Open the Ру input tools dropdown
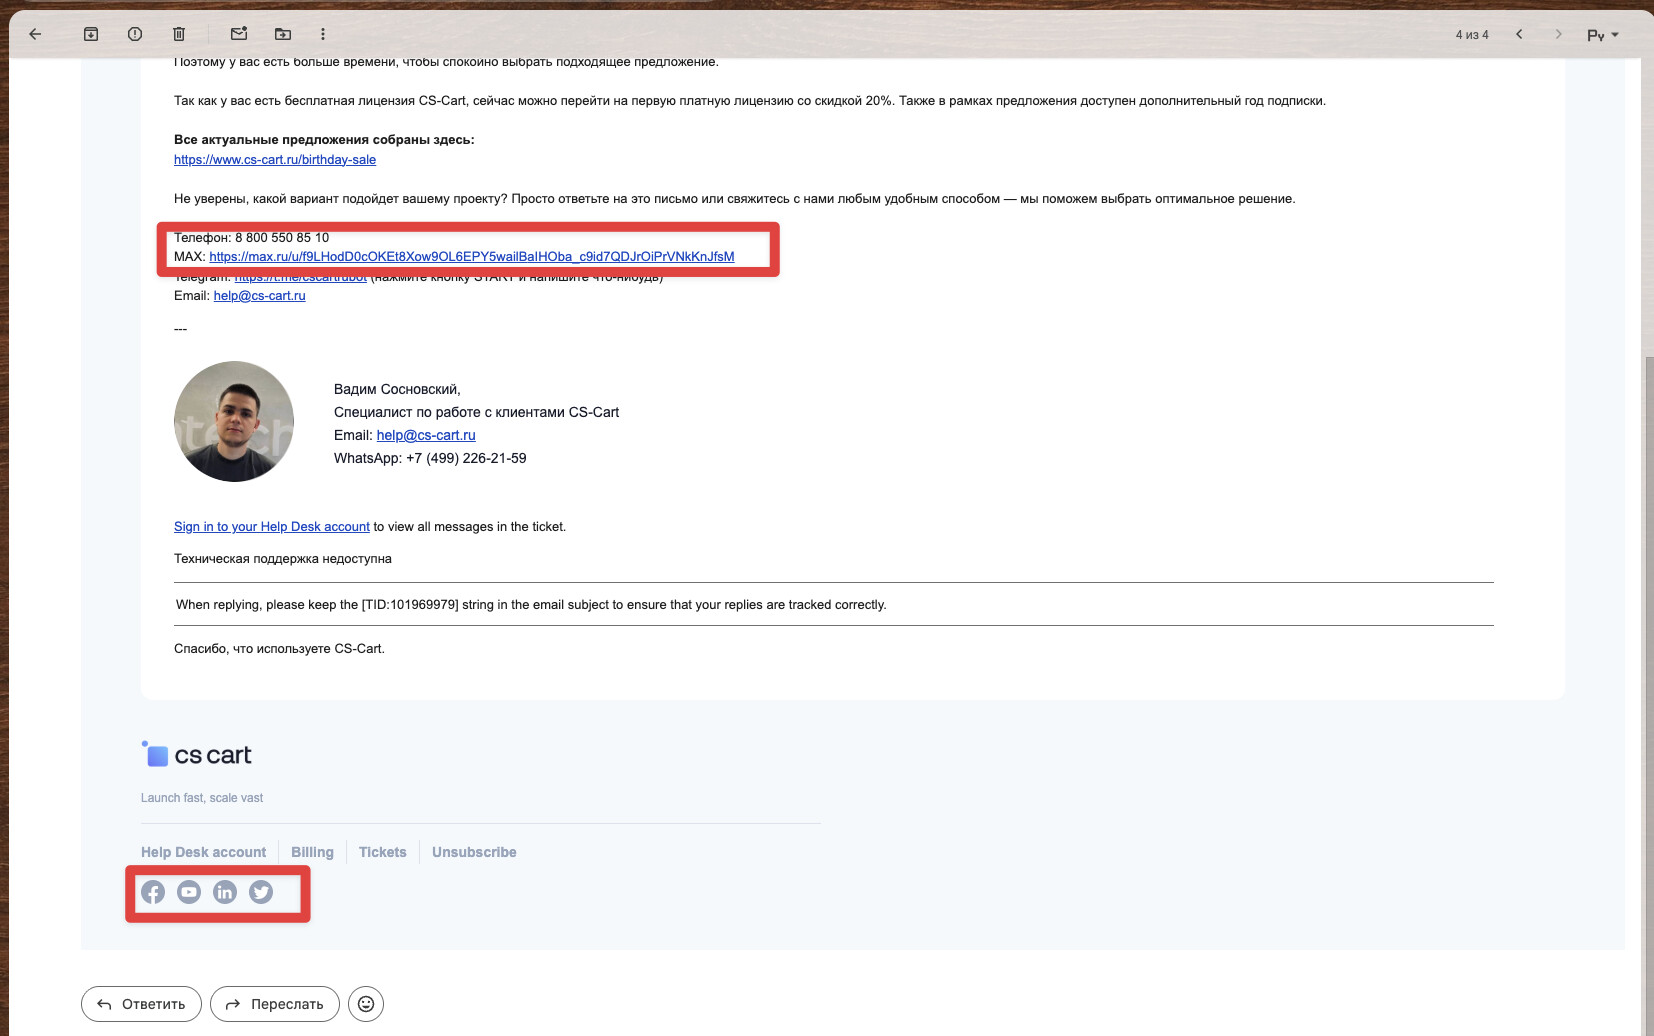This screenshot has width=1654, height=1036. [1603, 35]
